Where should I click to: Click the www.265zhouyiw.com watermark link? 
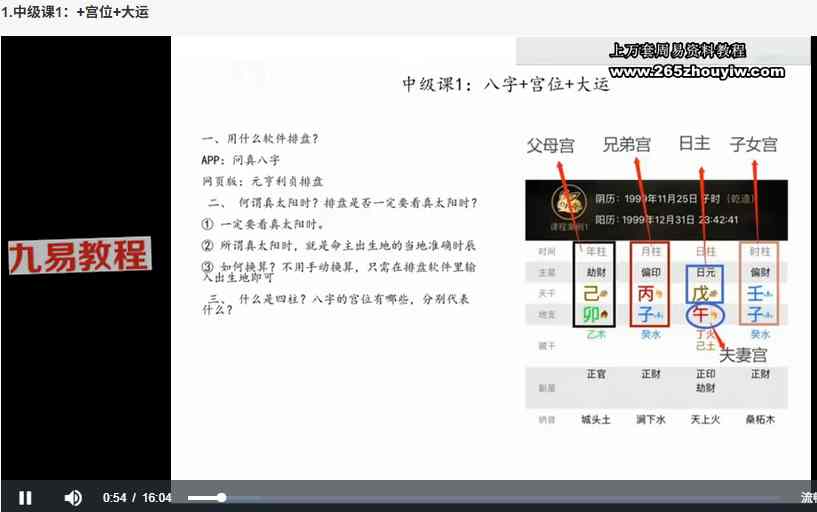point(696,71)
